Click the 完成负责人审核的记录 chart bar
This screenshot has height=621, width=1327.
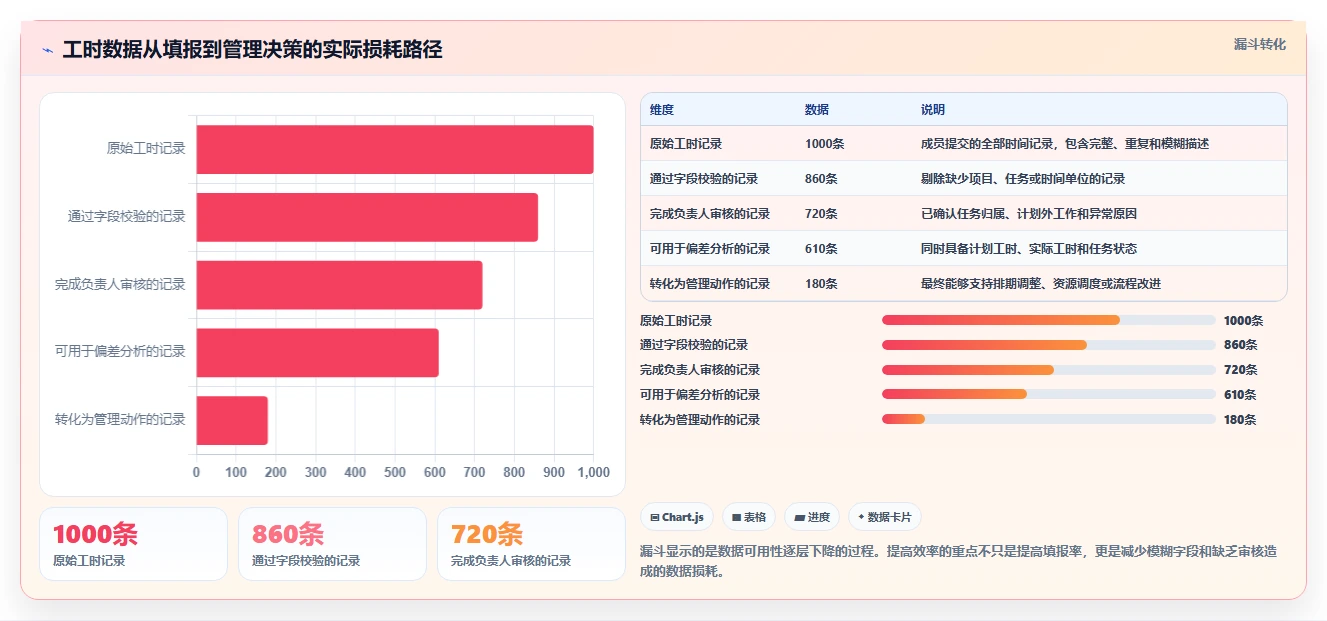click(x=339, y=285)
